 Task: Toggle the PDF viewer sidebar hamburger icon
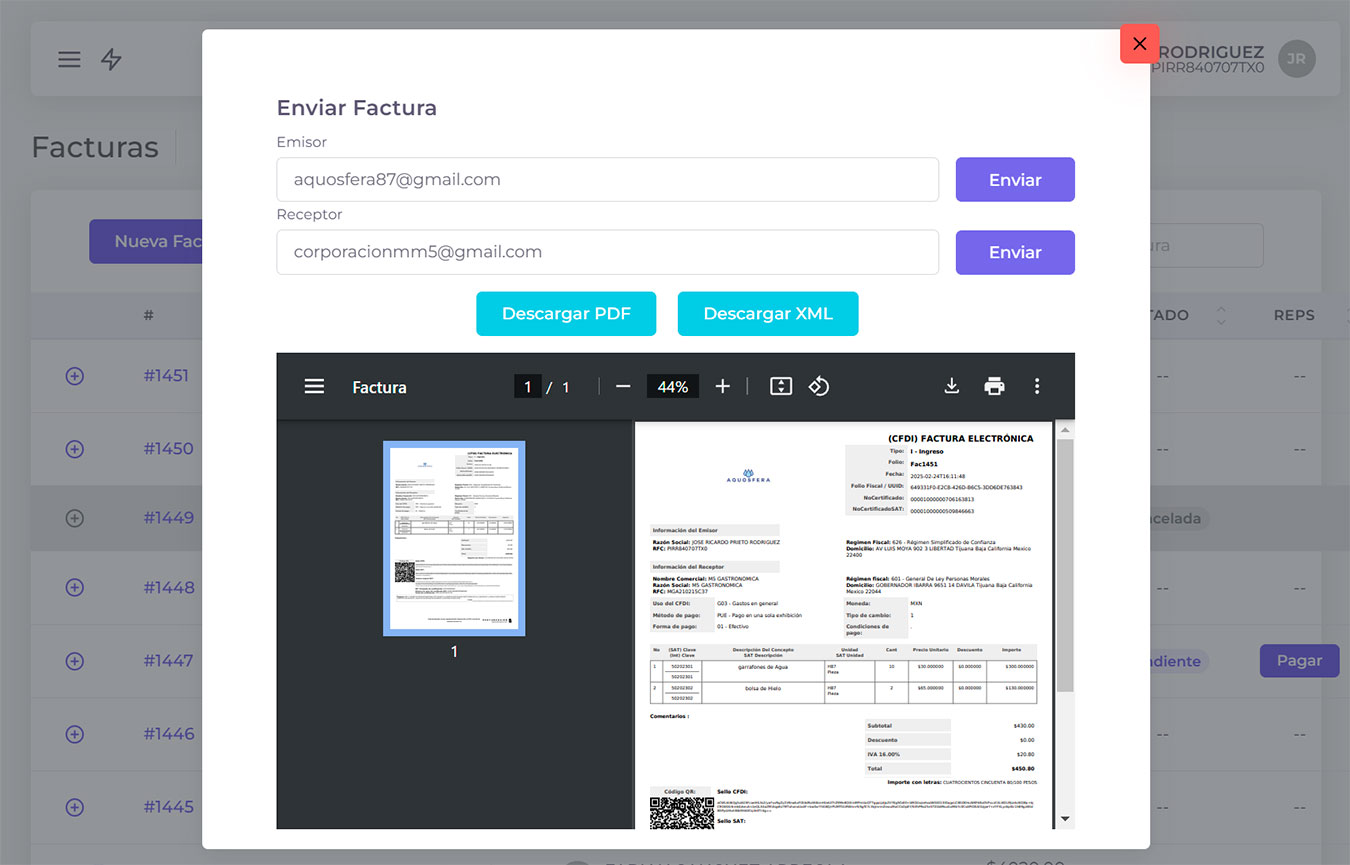tap(314, 387)
